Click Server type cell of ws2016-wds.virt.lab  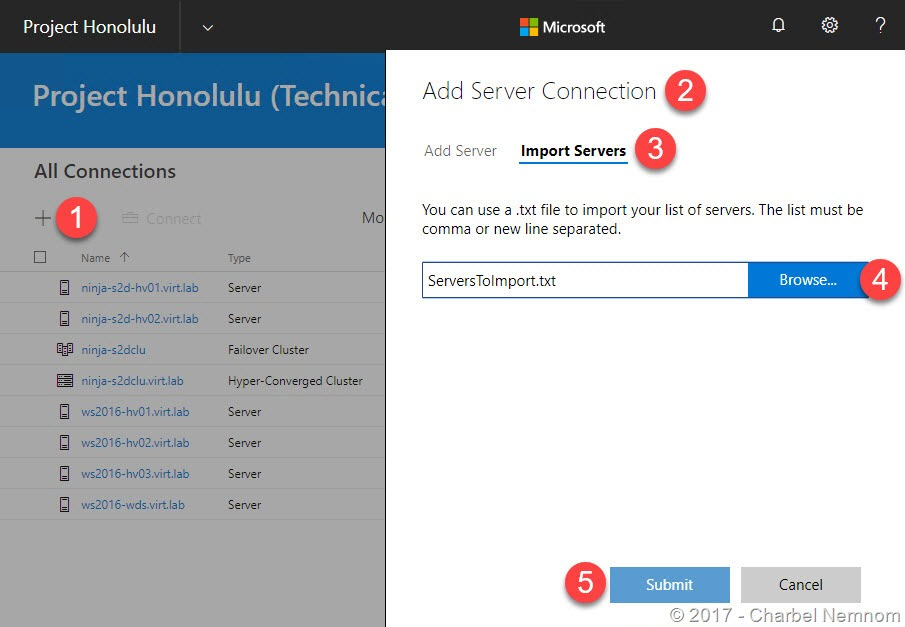coord(244,505)
